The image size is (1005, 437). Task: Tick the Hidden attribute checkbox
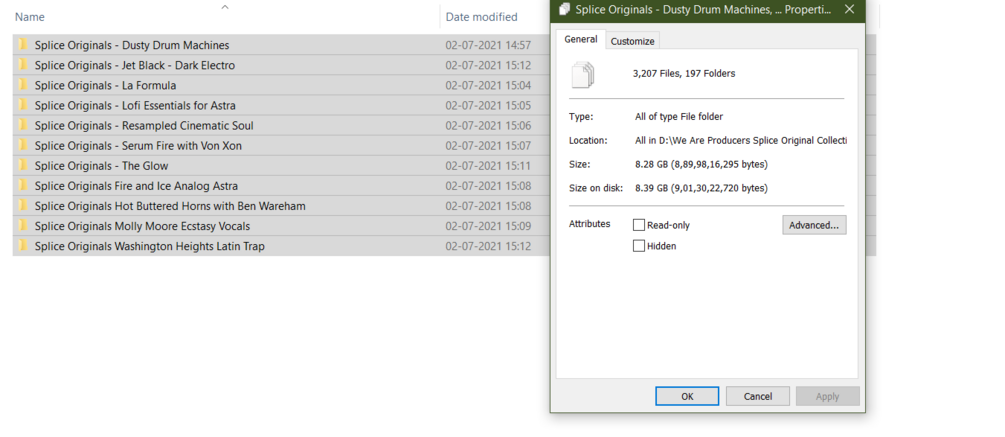pyautogui.click(x=638, y=245)
